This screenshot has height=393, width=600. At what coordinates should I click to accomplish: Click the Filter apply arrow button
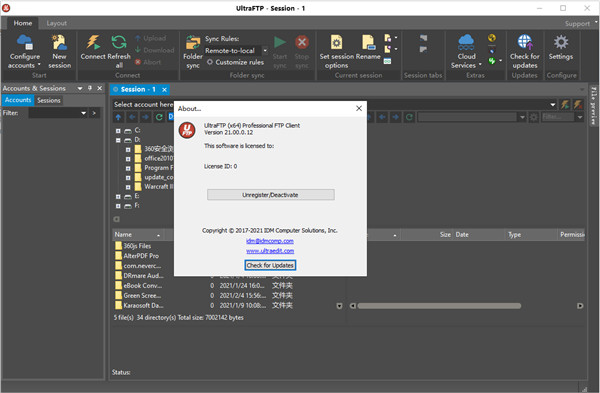(x=94, y=113)
